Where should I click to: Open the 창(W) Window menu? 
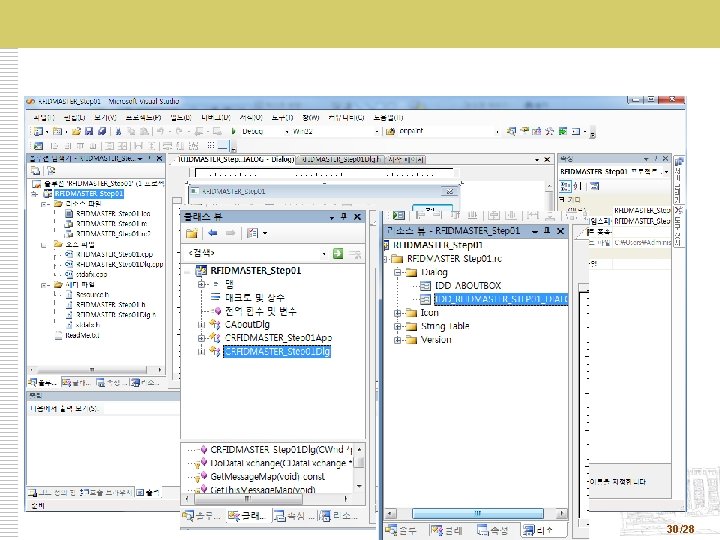coord(311,118)
